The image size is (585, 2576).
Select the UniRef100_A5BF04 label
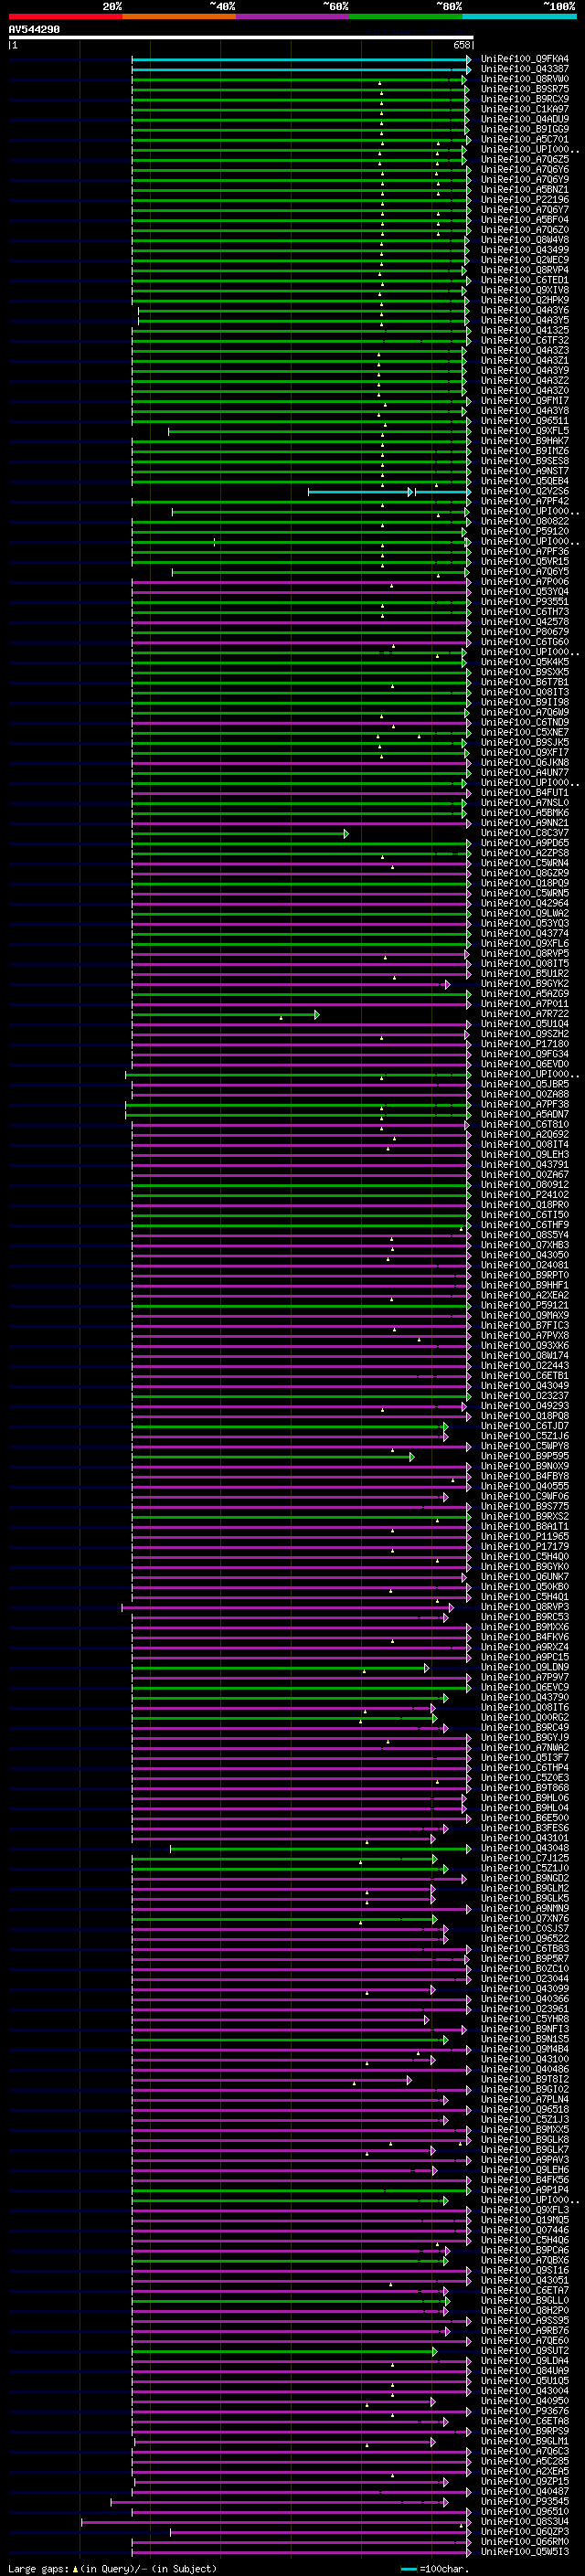tap(525, 220)
